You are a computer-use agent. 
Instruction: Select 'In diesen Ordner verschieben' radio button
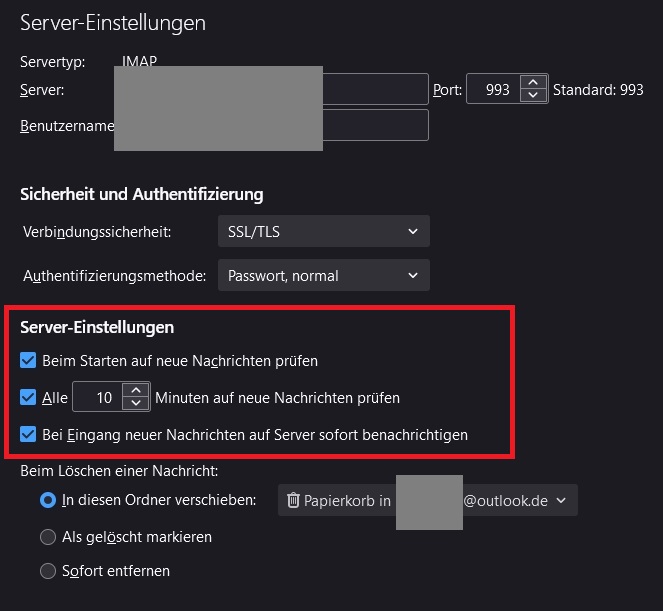47,500
